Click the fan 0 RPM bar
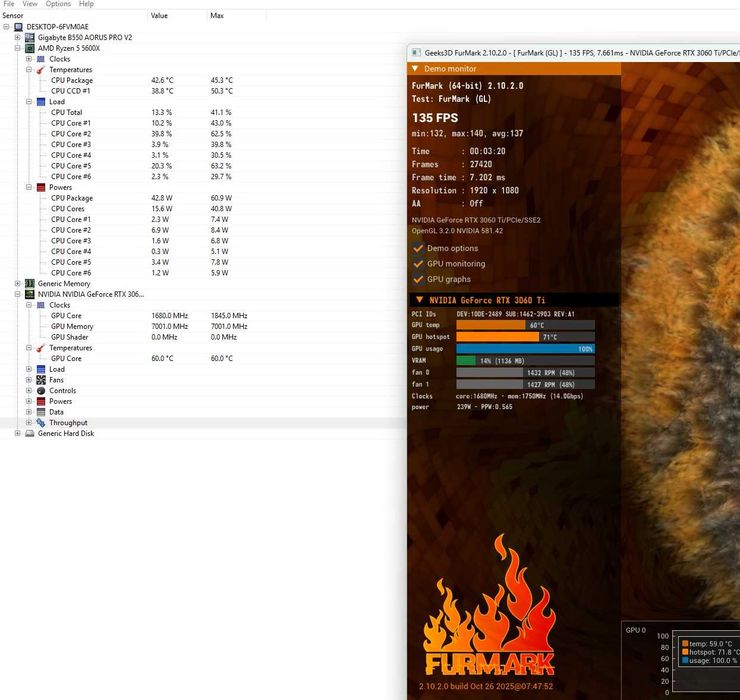 pyautogui.click(x=525, y=372)
